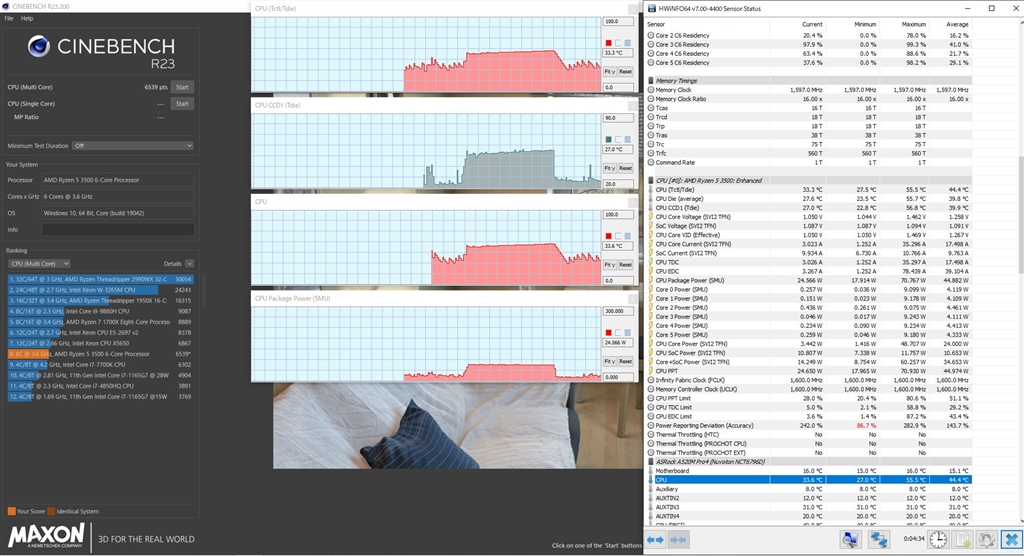Click icon beside Thermal Throttling (HTC)
This screenshot has width=1024, height=556.
point(651,434)
